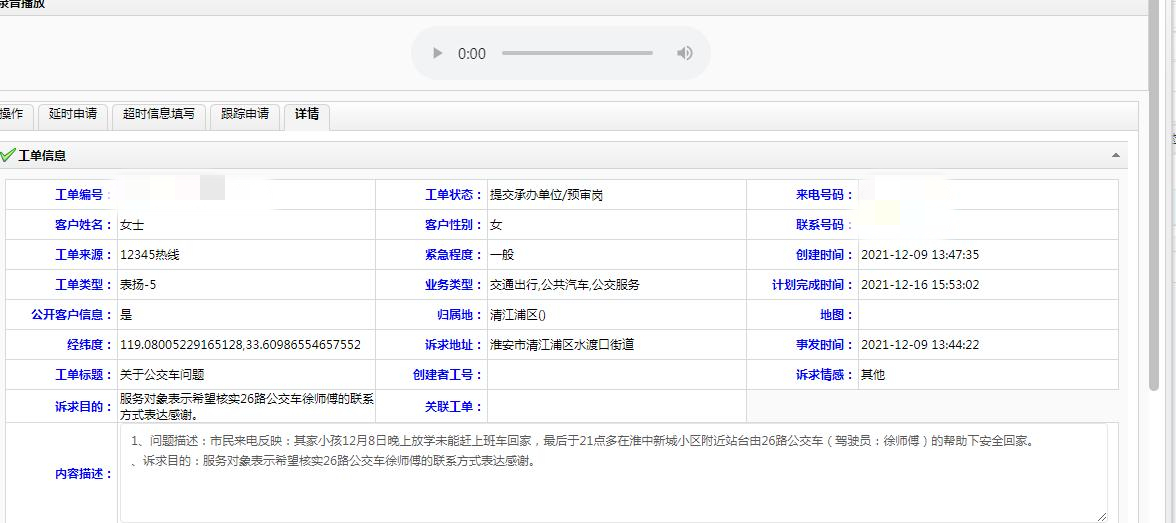Click the green check icon beside 工单信息
Screen dimensions: 1176x523
point(8,155)
